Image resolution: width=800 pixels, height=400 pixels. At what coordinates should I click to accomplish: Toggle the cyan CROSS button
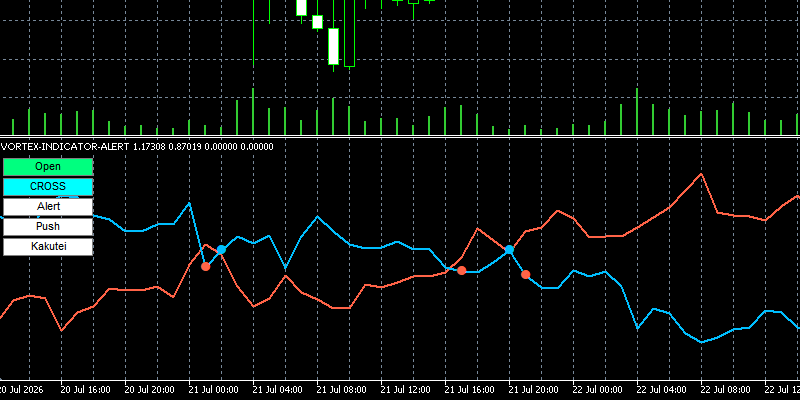(x=48, y=187)
